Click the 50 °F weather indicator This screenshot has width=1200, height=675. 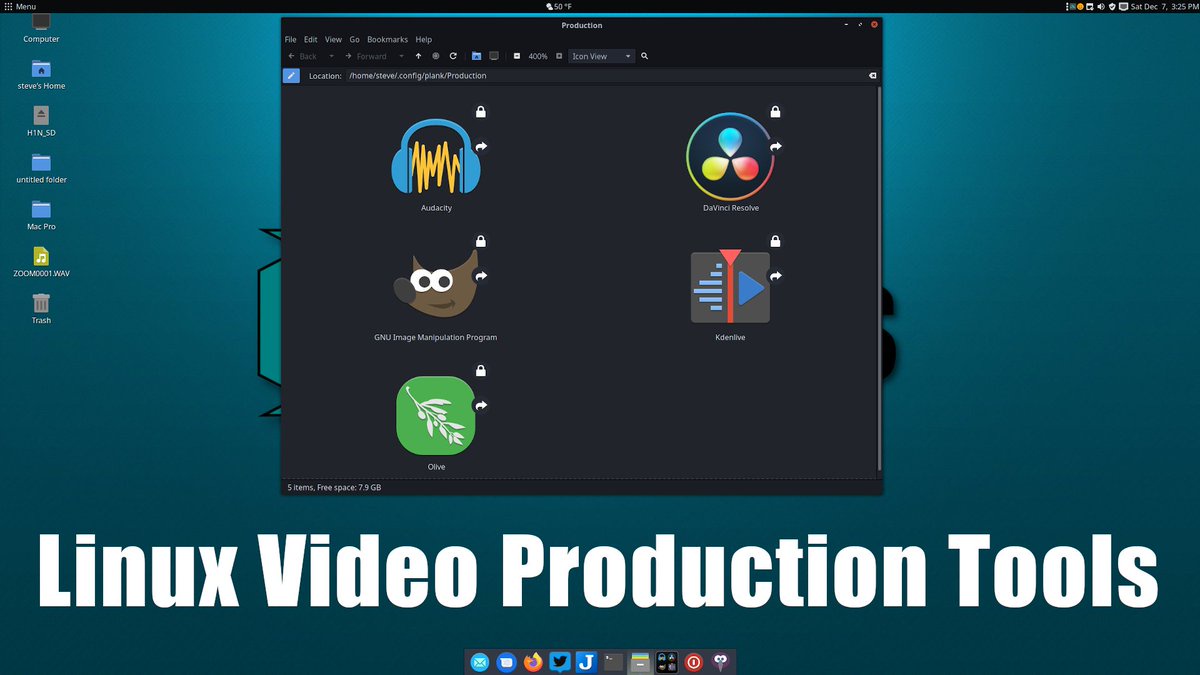558,7
